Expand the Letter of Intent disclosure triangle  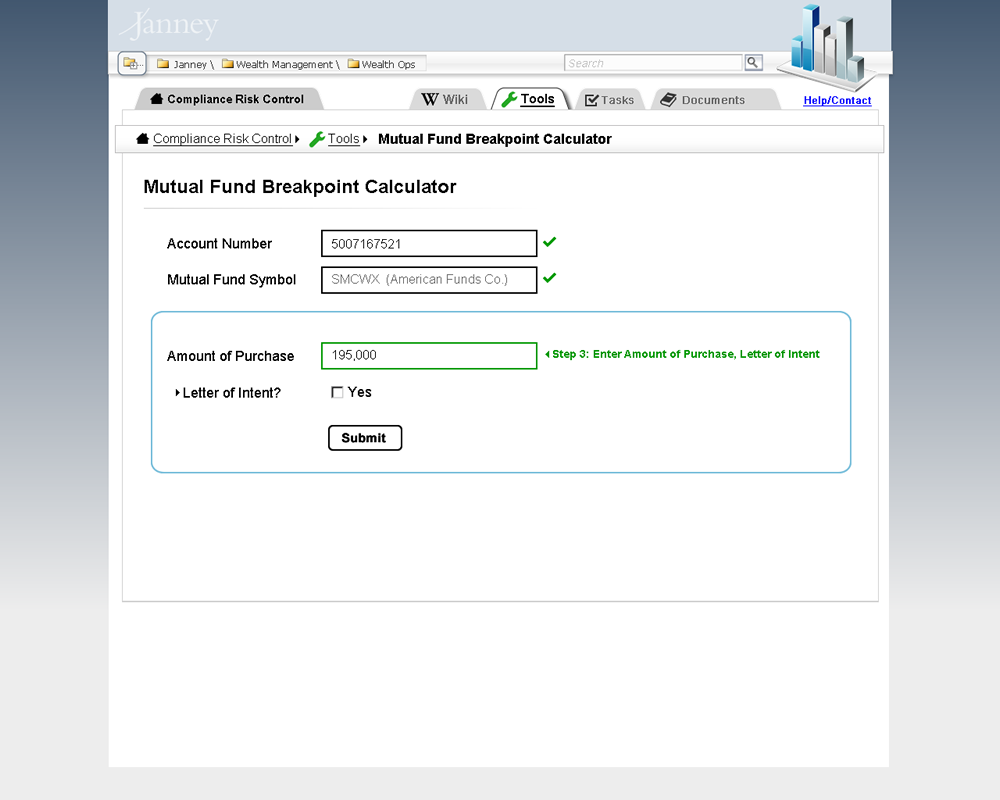click(x=178, y=392)
